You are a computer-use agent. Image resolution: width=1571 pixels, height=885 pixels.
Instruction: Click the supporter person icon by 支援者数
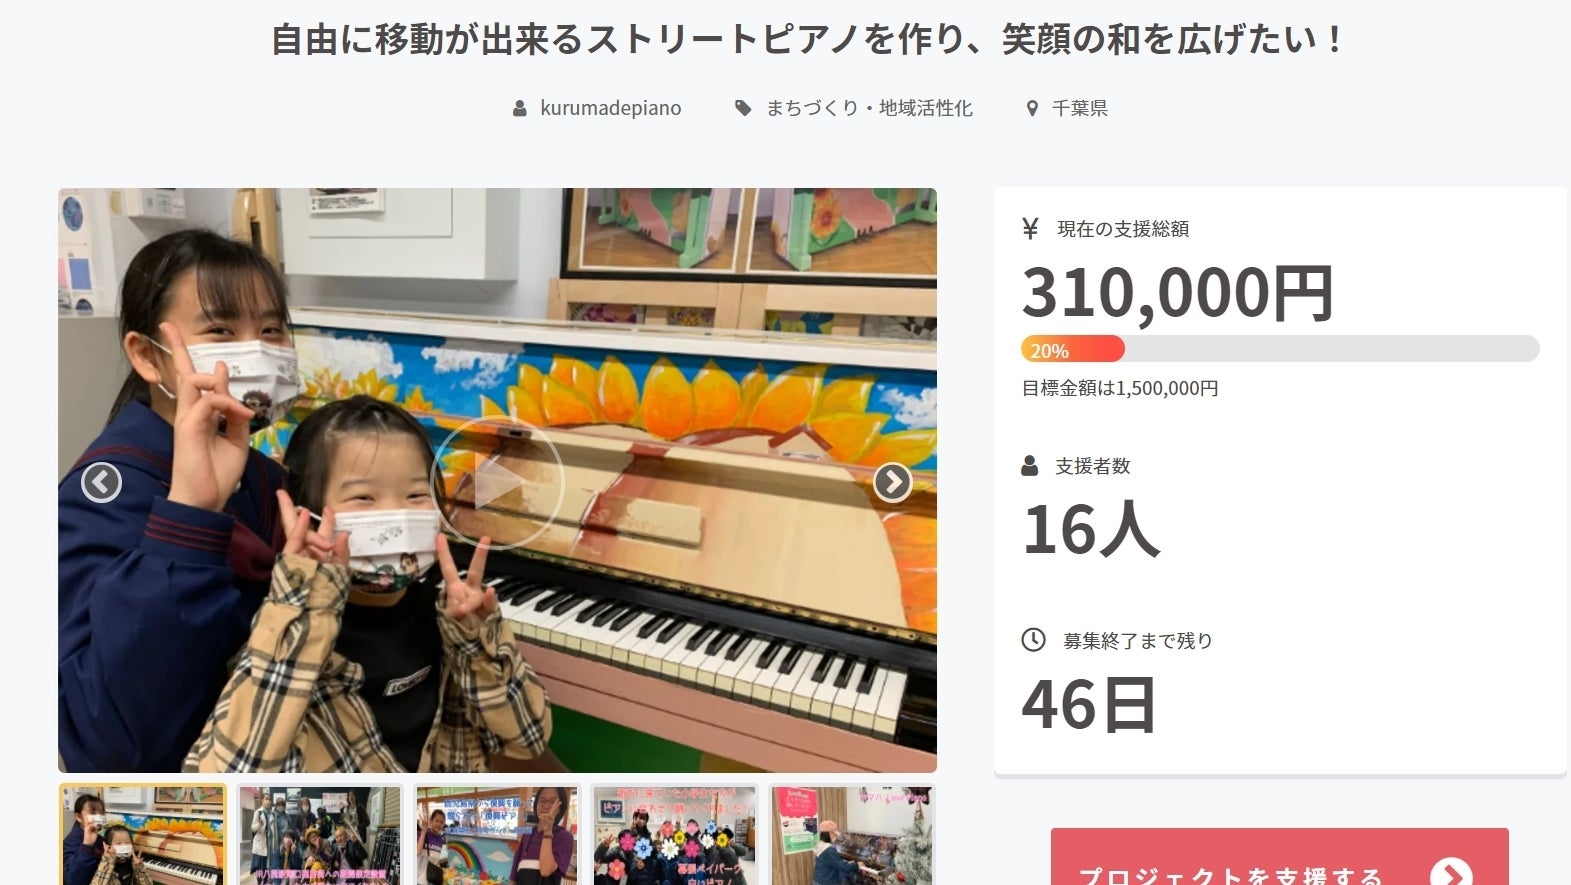[x=1030, y=466]
